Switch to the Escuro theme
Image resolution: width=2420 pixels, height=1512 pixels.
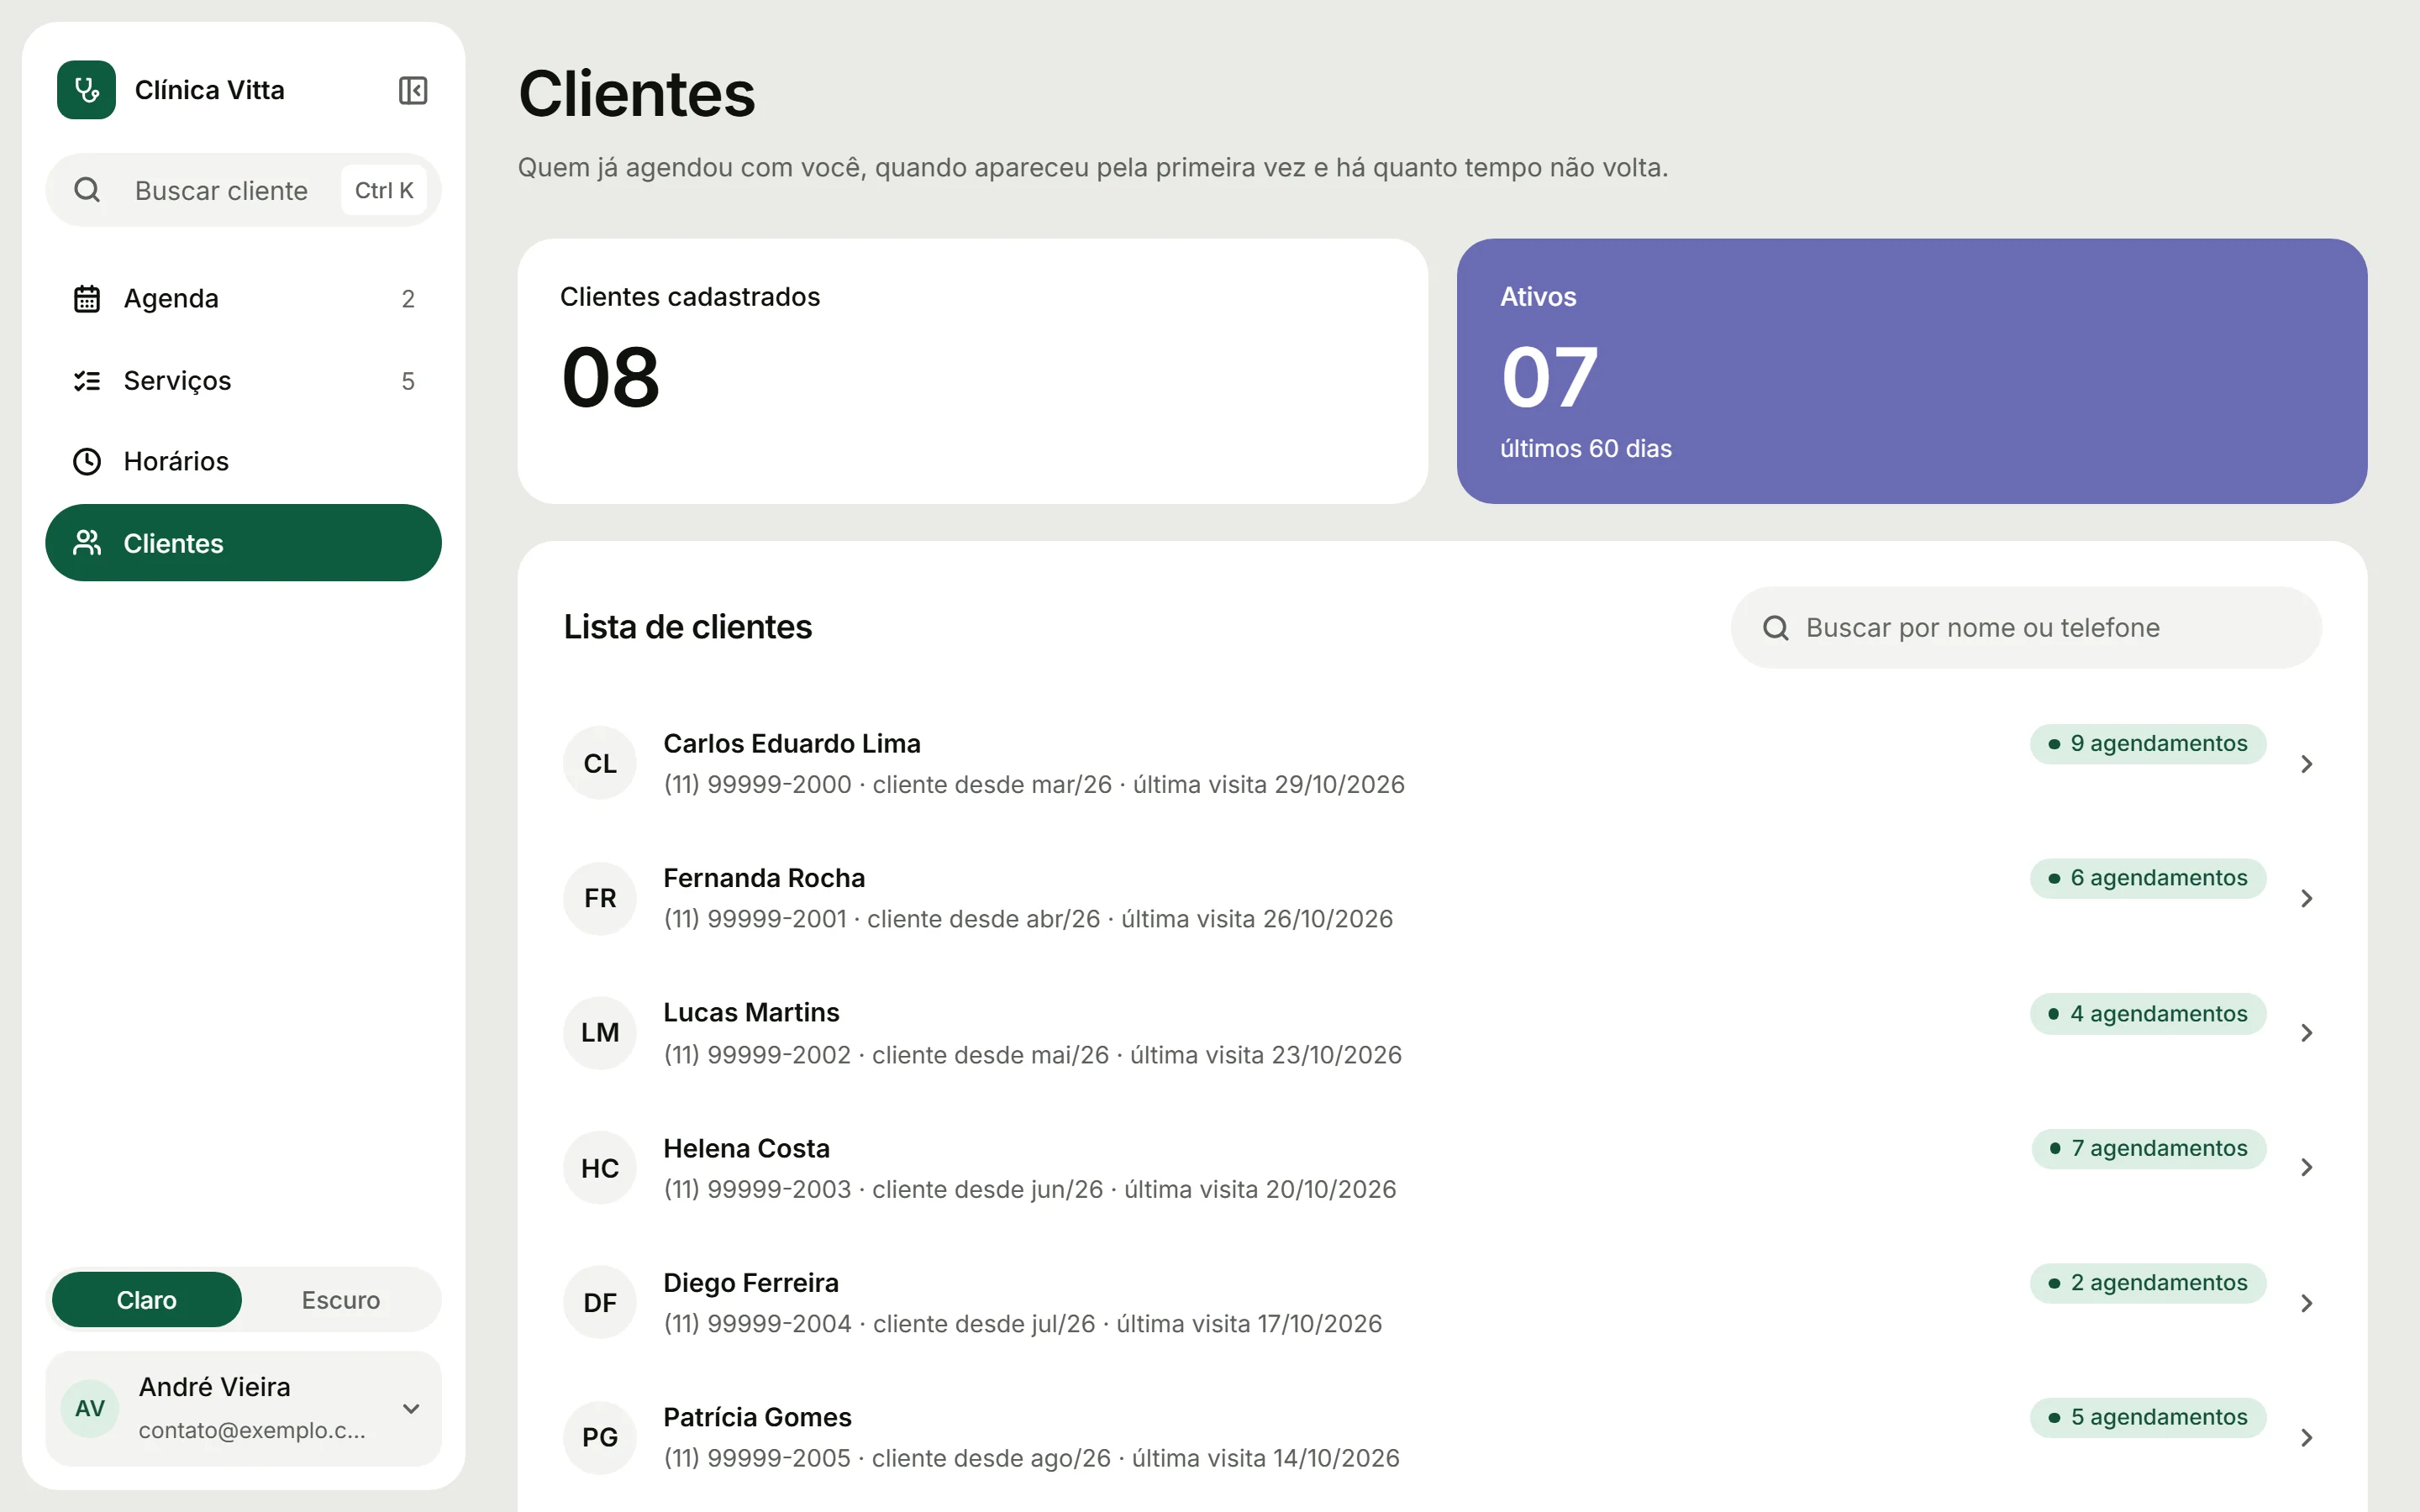pos(341,1300)
